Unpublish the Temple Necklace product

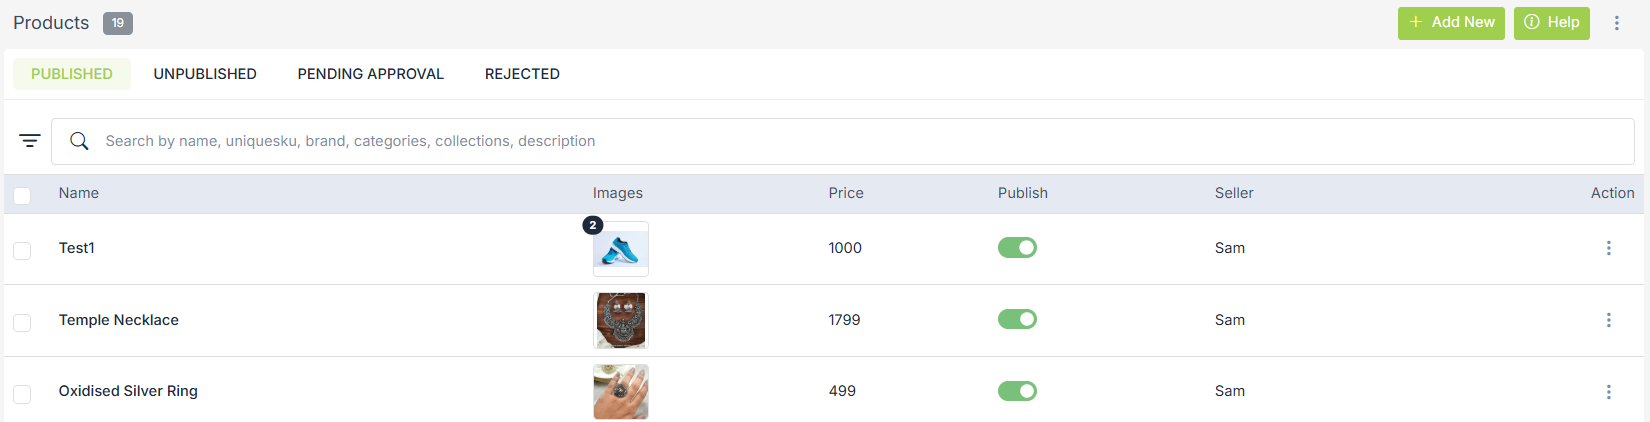[1017, 320]
